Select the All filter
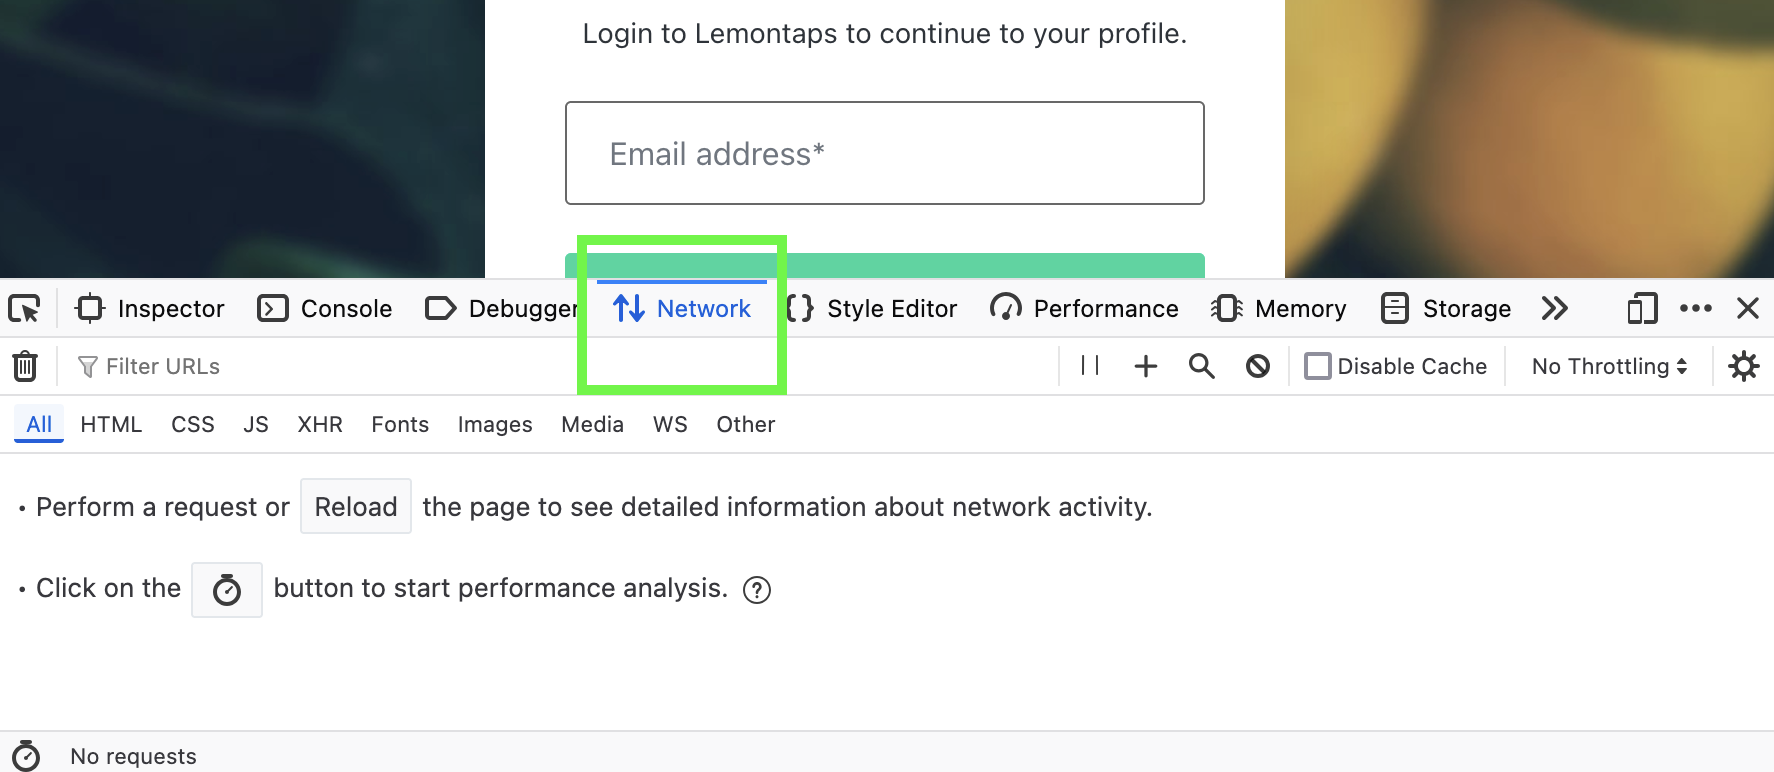 (x=39, y=425)
